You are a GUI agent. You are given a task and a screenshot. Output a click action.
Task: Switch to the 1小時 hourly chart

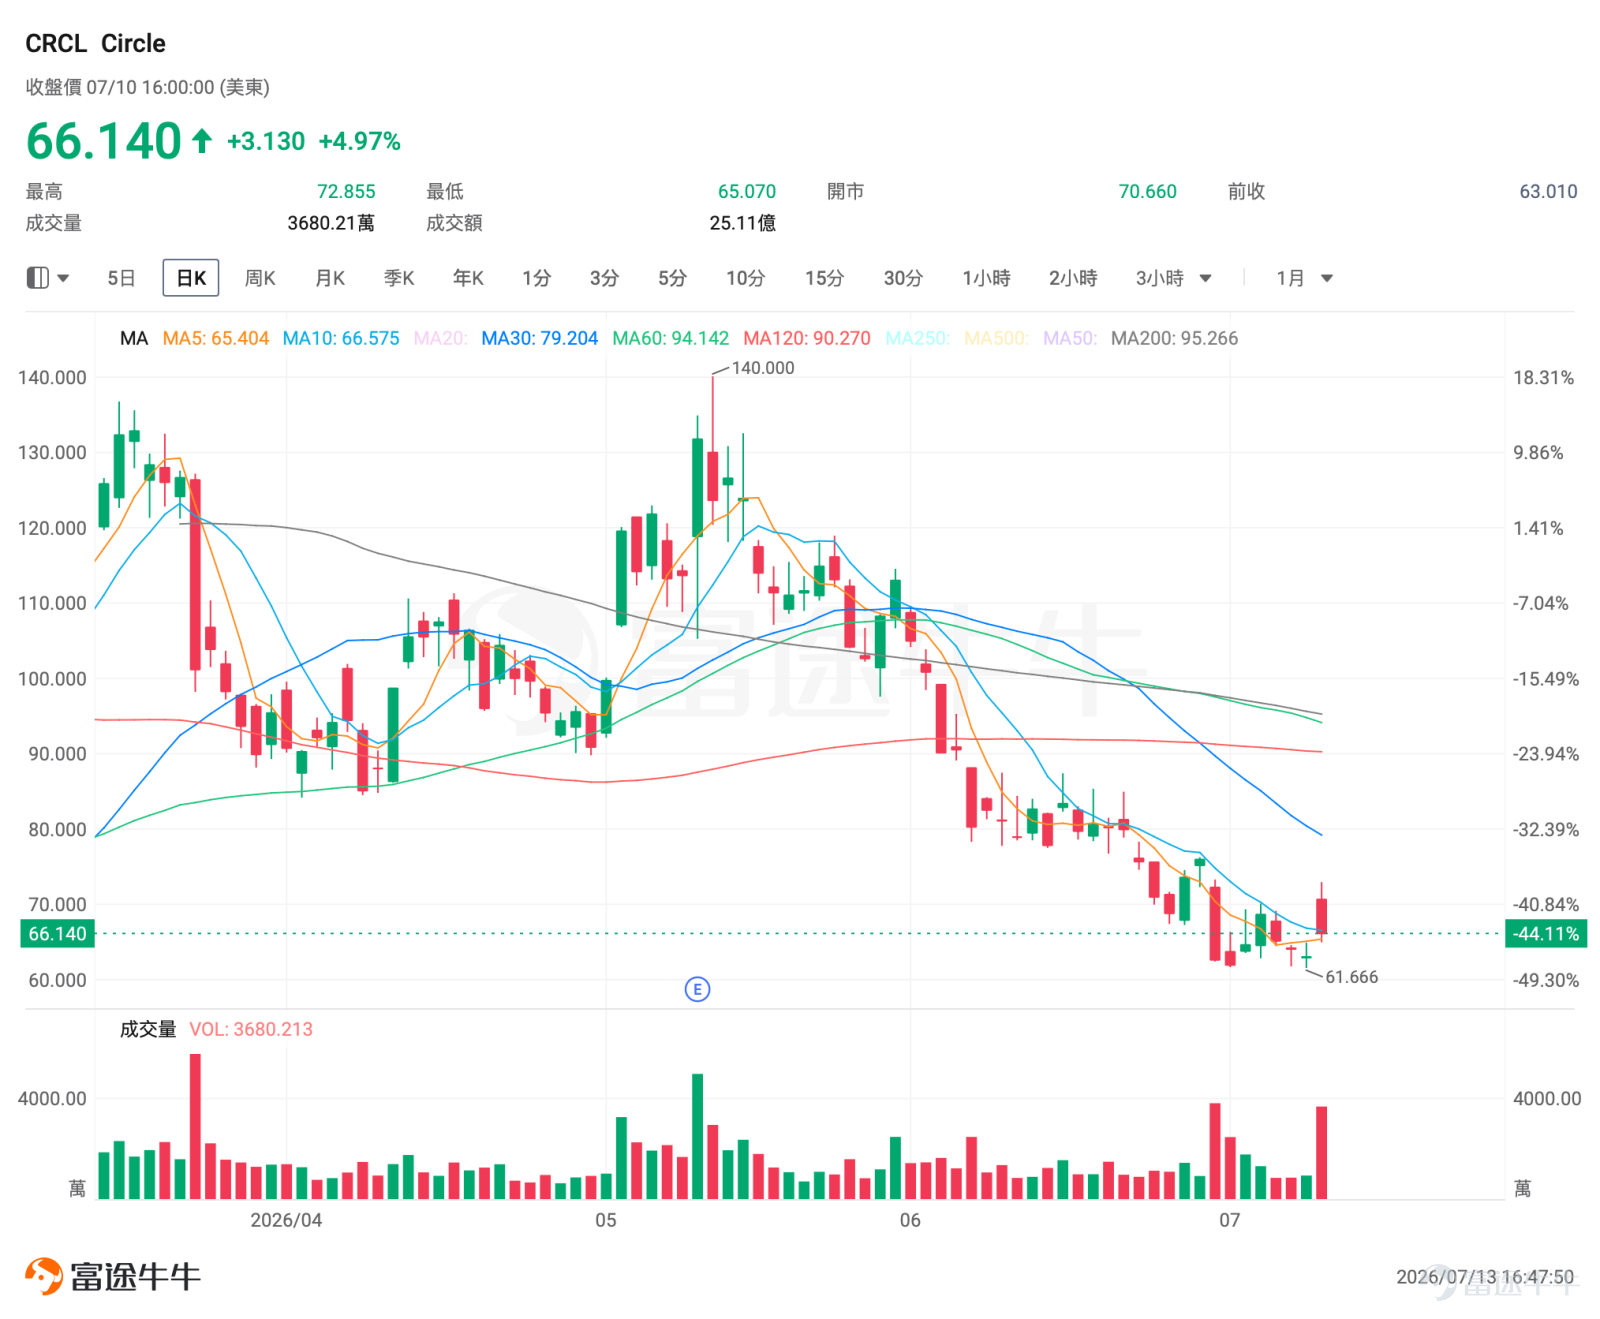point(986,278)
